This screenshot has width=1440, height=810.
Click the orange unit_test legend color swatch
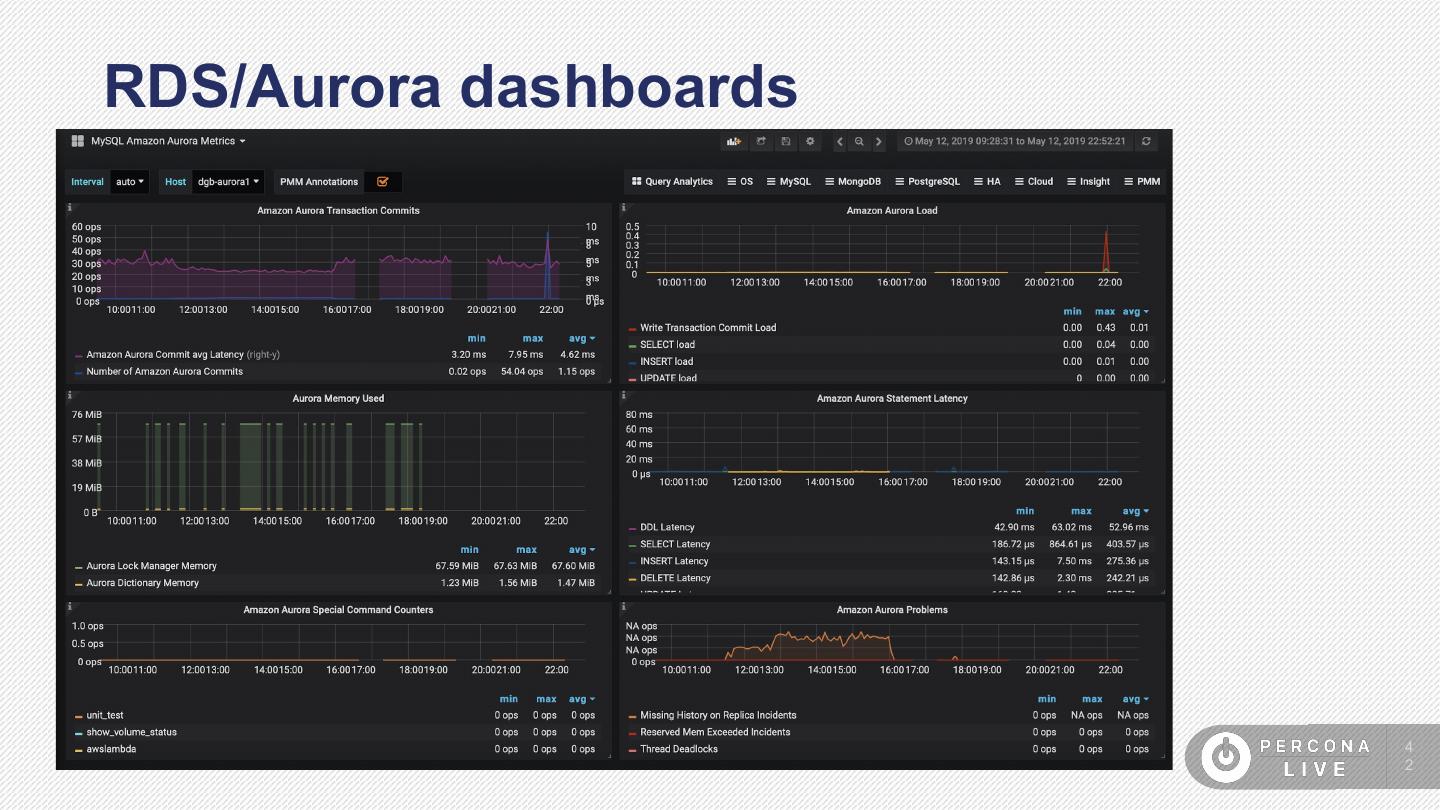pos(79,716)
